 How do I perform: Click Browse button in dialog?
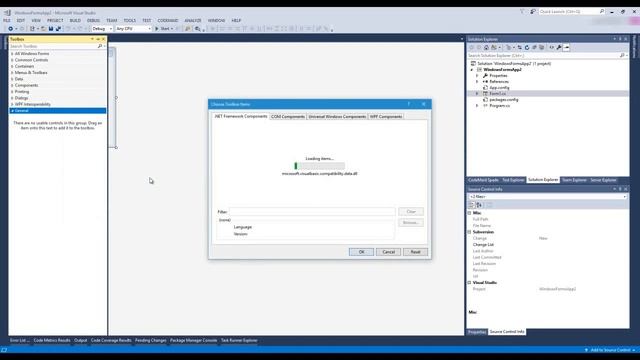click(x=411, y=223)
